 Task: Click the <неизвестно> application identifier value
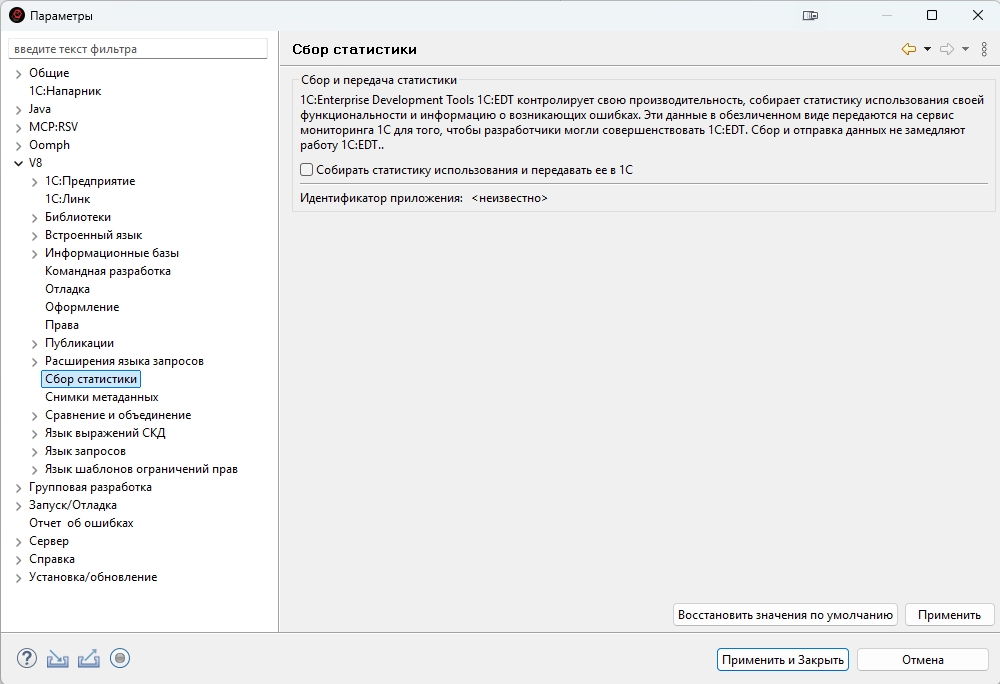pos(510,198)
